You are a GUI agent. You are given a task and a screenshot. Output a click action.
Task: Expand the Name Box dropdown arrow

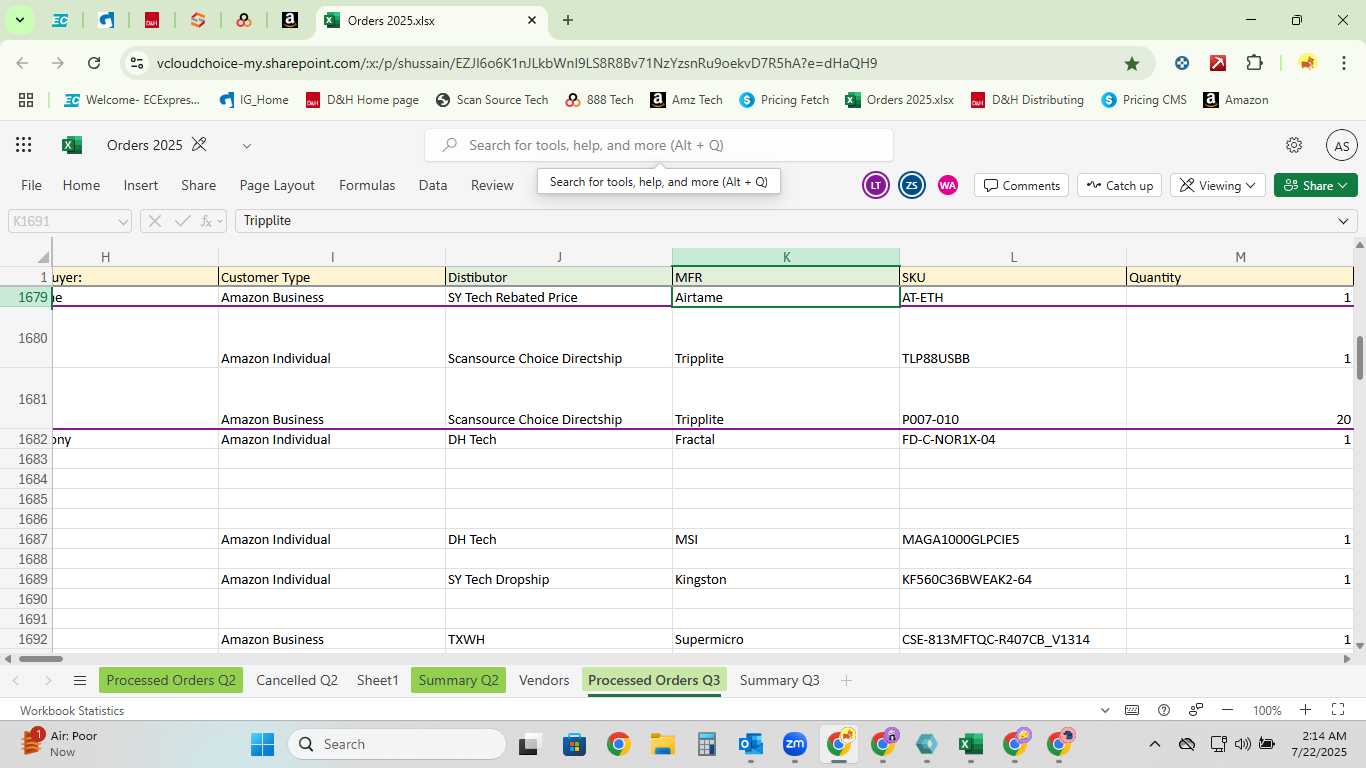tap(123, 221)
